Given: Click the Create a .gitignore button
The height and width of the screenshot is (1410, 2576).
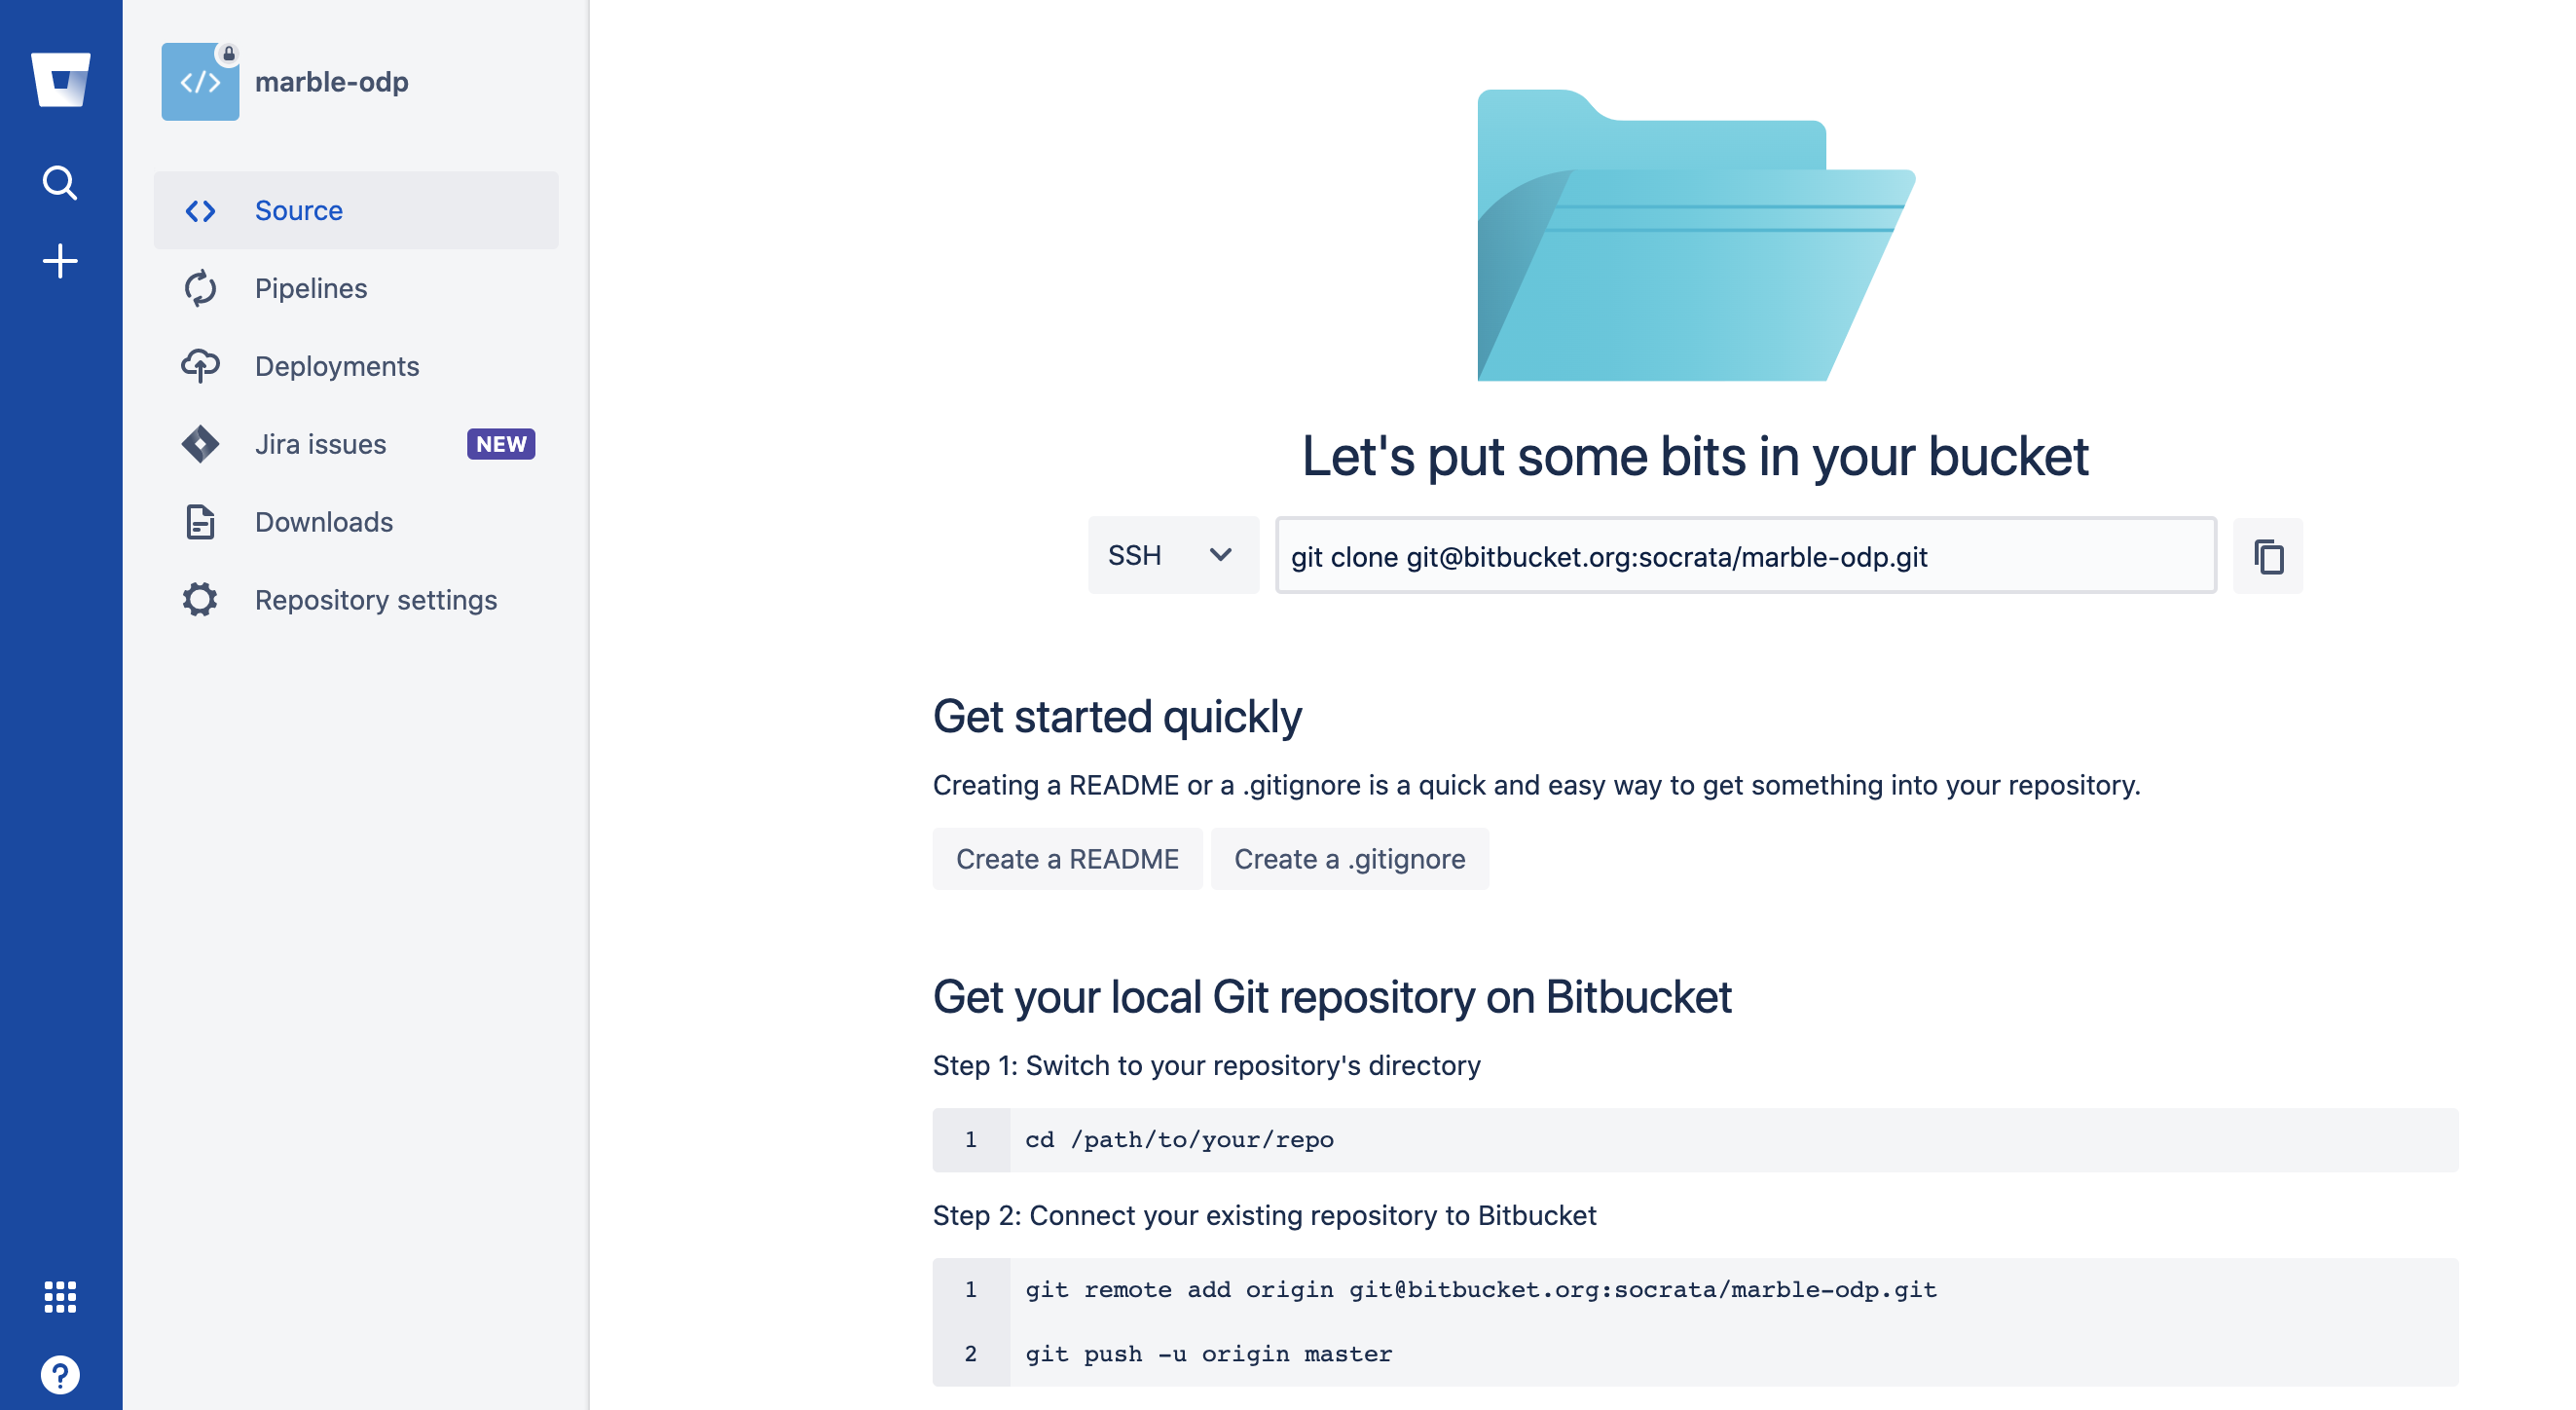Looking at the screenshot, I should point(1350,859).
